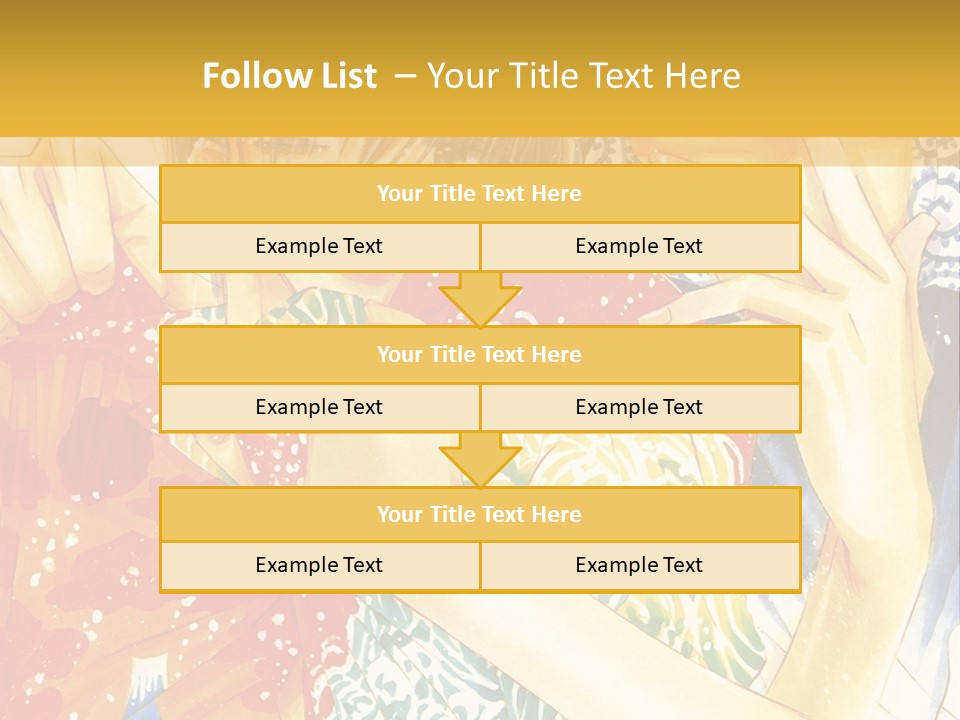This screenshot has width=960, height=720.
Task: Click the golden title banner left of "Follow List"
Action: (x=100, y=76)
